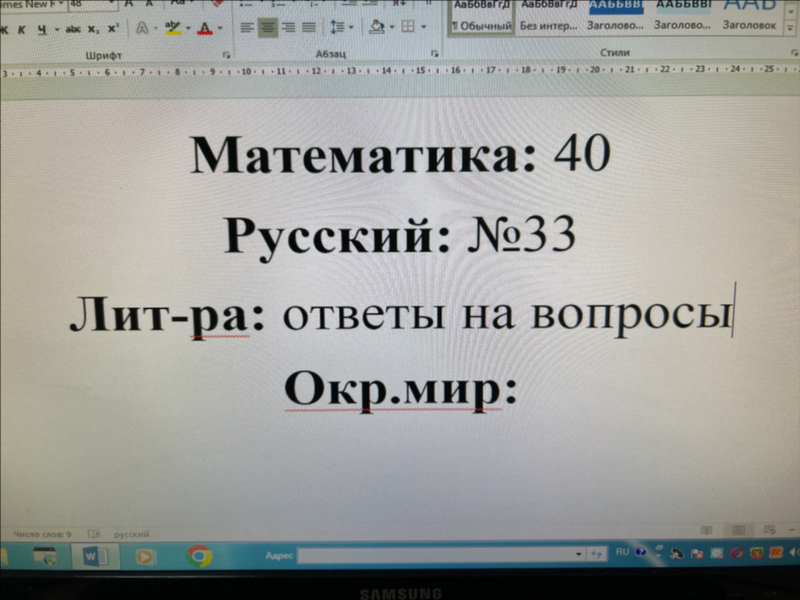Align text to the right
Screen dimensions: 800x600
click(x=288, y=27)
